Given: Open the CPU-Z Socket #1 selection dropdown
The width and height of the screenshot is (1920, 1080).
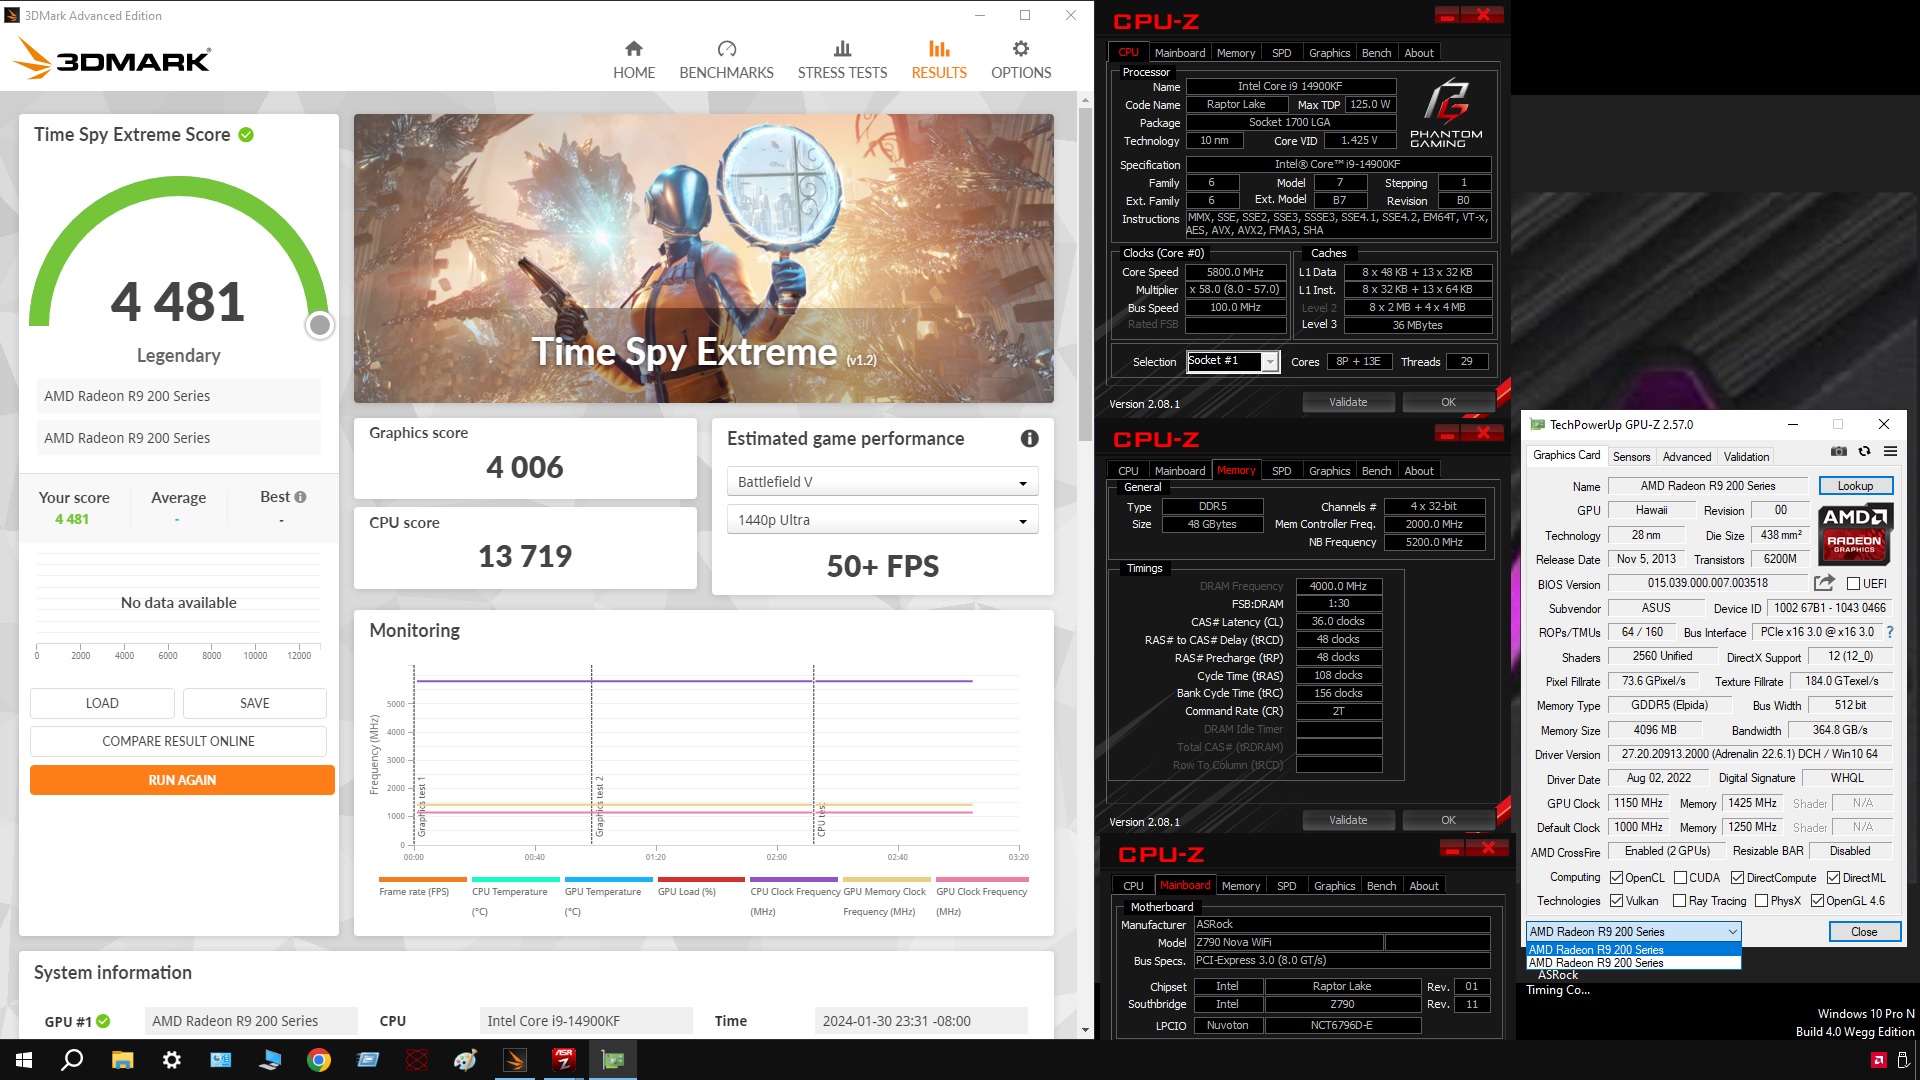Looking at the screenshot, I should [x=1232, y=361].
